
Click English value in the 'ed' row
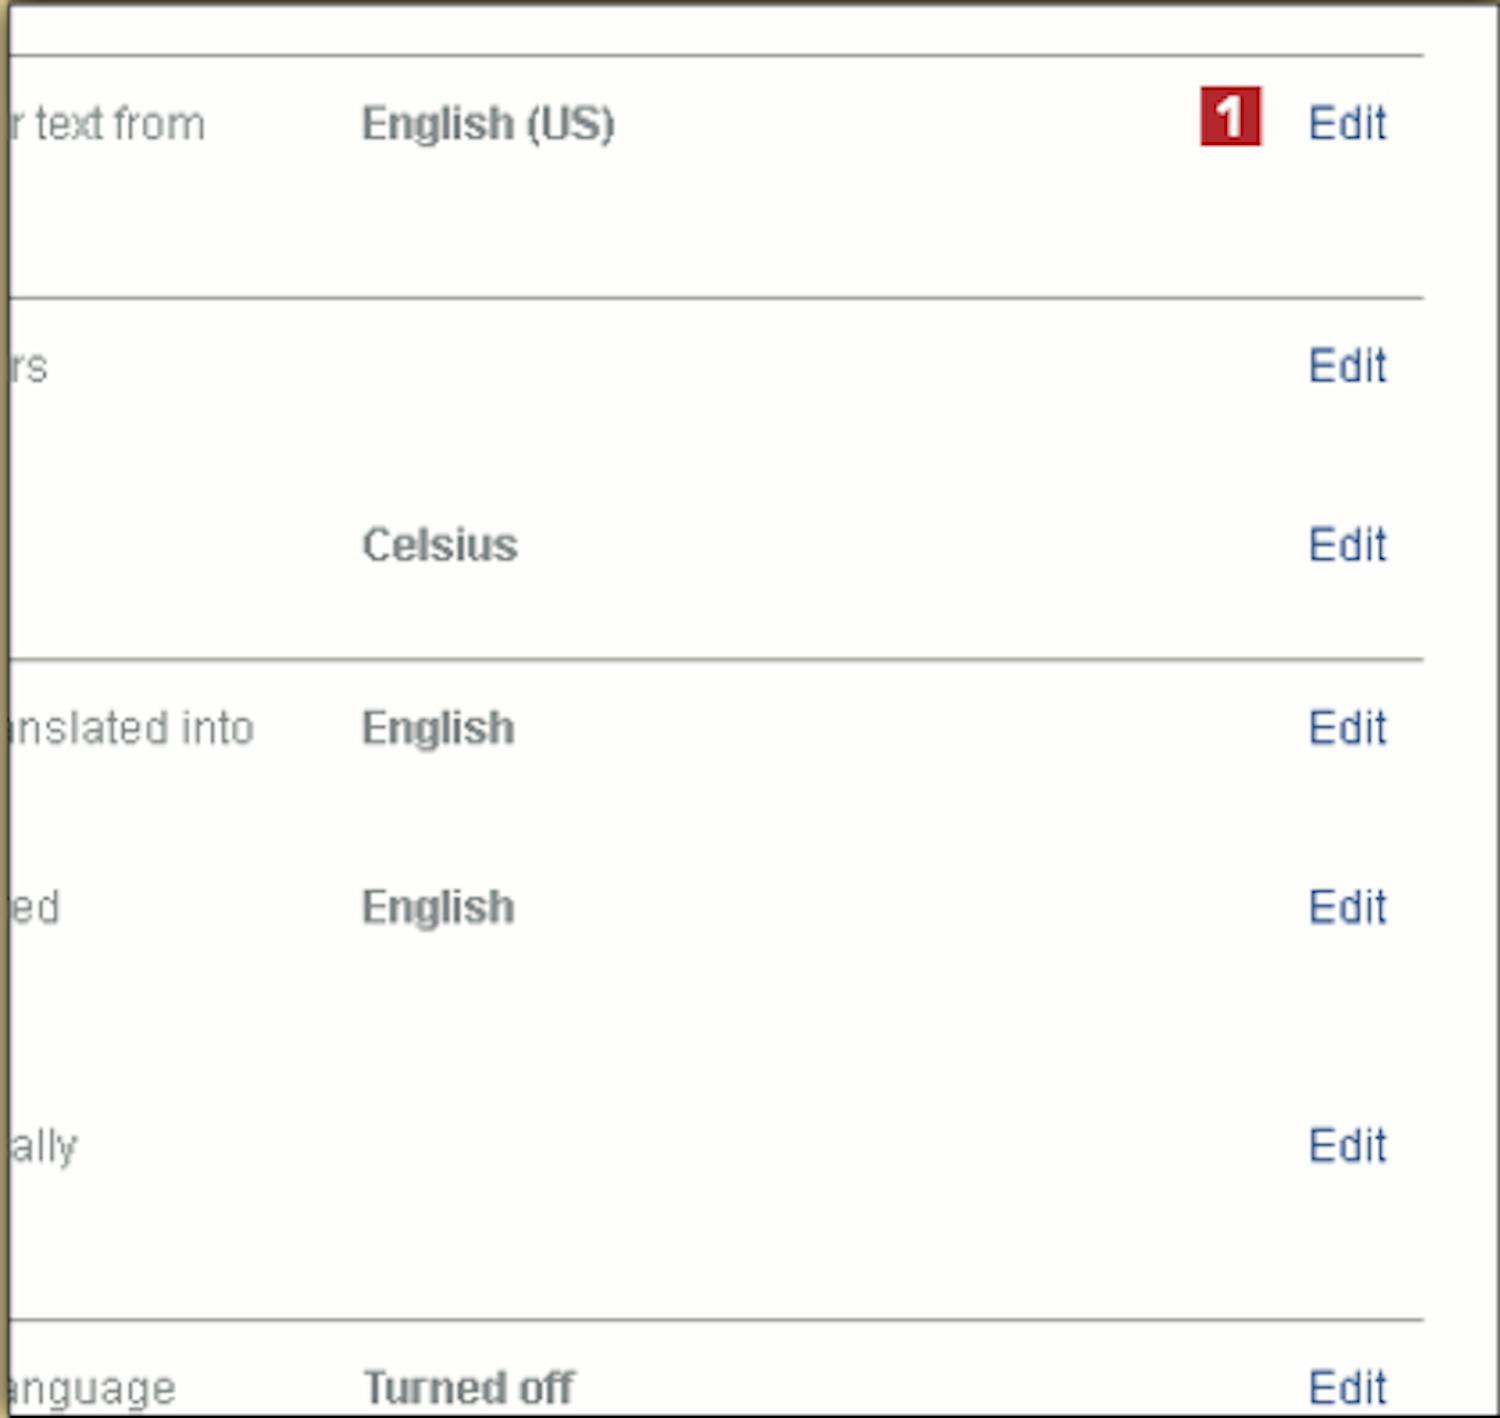(438, 907)
